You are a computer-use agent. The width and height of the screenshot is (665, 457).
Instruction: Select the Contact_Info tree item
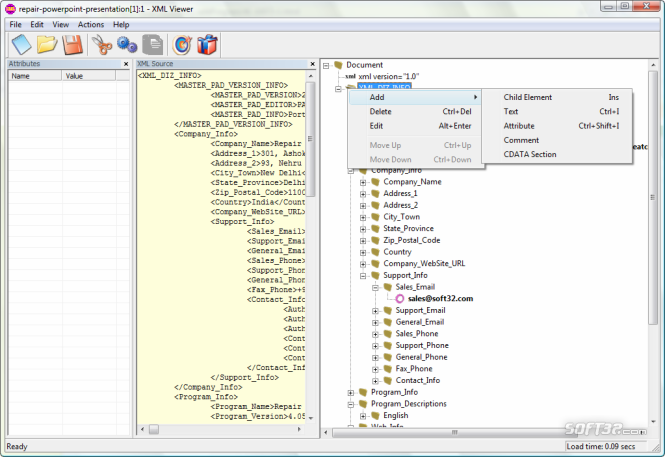418,380
